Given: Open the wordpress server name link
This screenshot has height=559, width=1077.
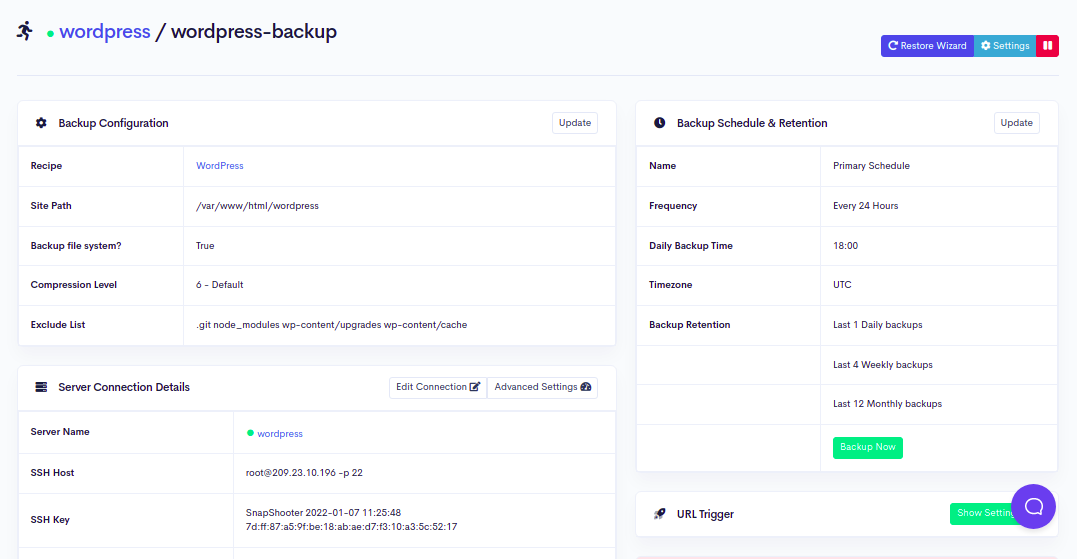Looking at the screenshot, I should coord(280,434).
